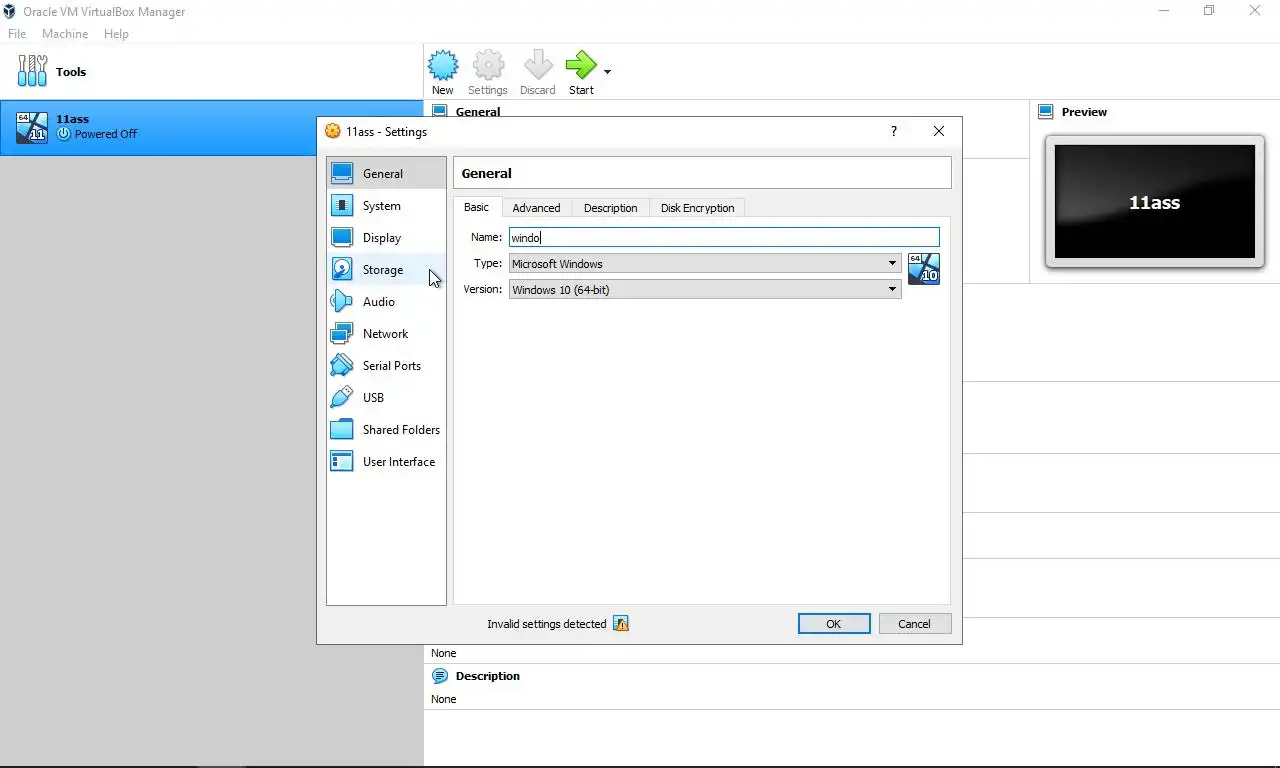Open the Storage settings category
The width and height of the screenshot is (1280, 768).
pos(386,269)
